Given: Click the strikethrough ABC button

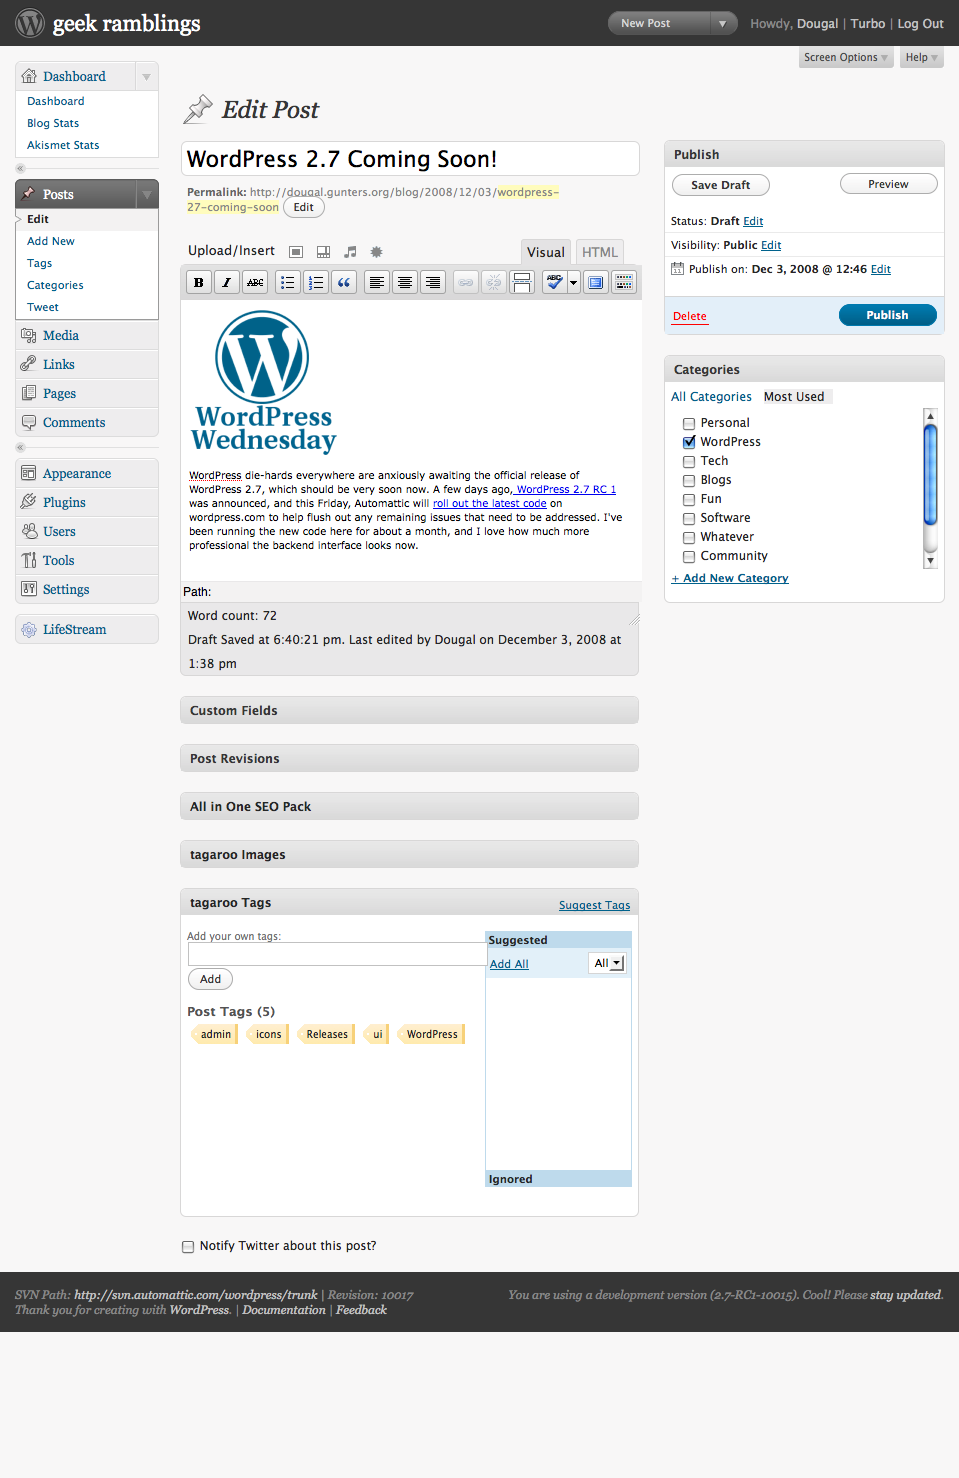Looking at the screenshot, I should tap(255, 283).
